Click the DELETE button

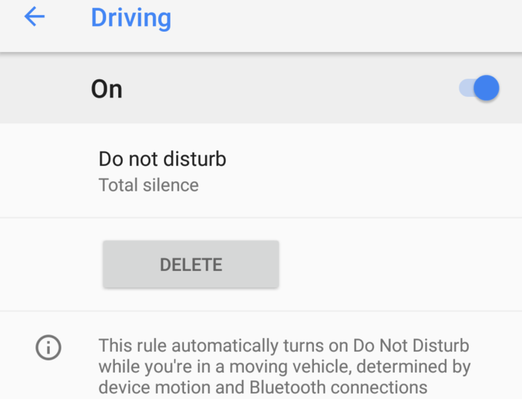click(x=191, y=264)
